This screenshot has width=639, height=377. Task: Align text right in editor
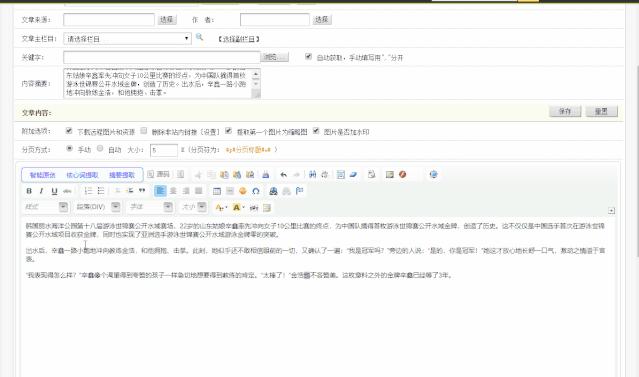click(186, 191)
